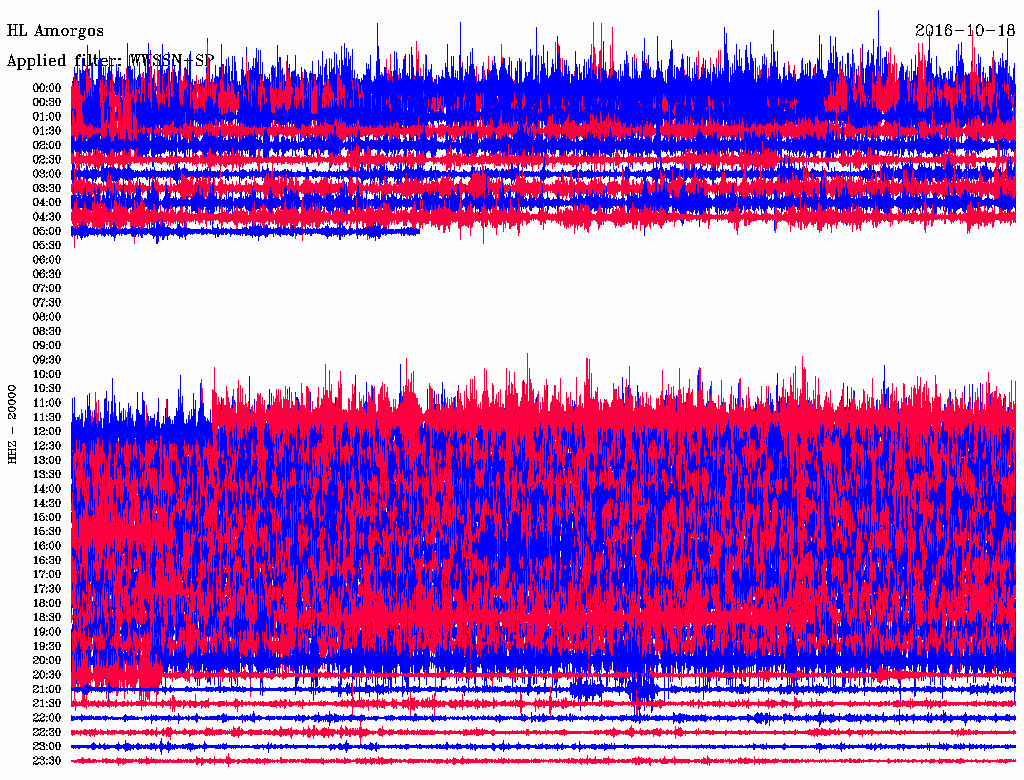Select the 07:00 time label
Viewport: 1024px width, 780px height.
47,288
